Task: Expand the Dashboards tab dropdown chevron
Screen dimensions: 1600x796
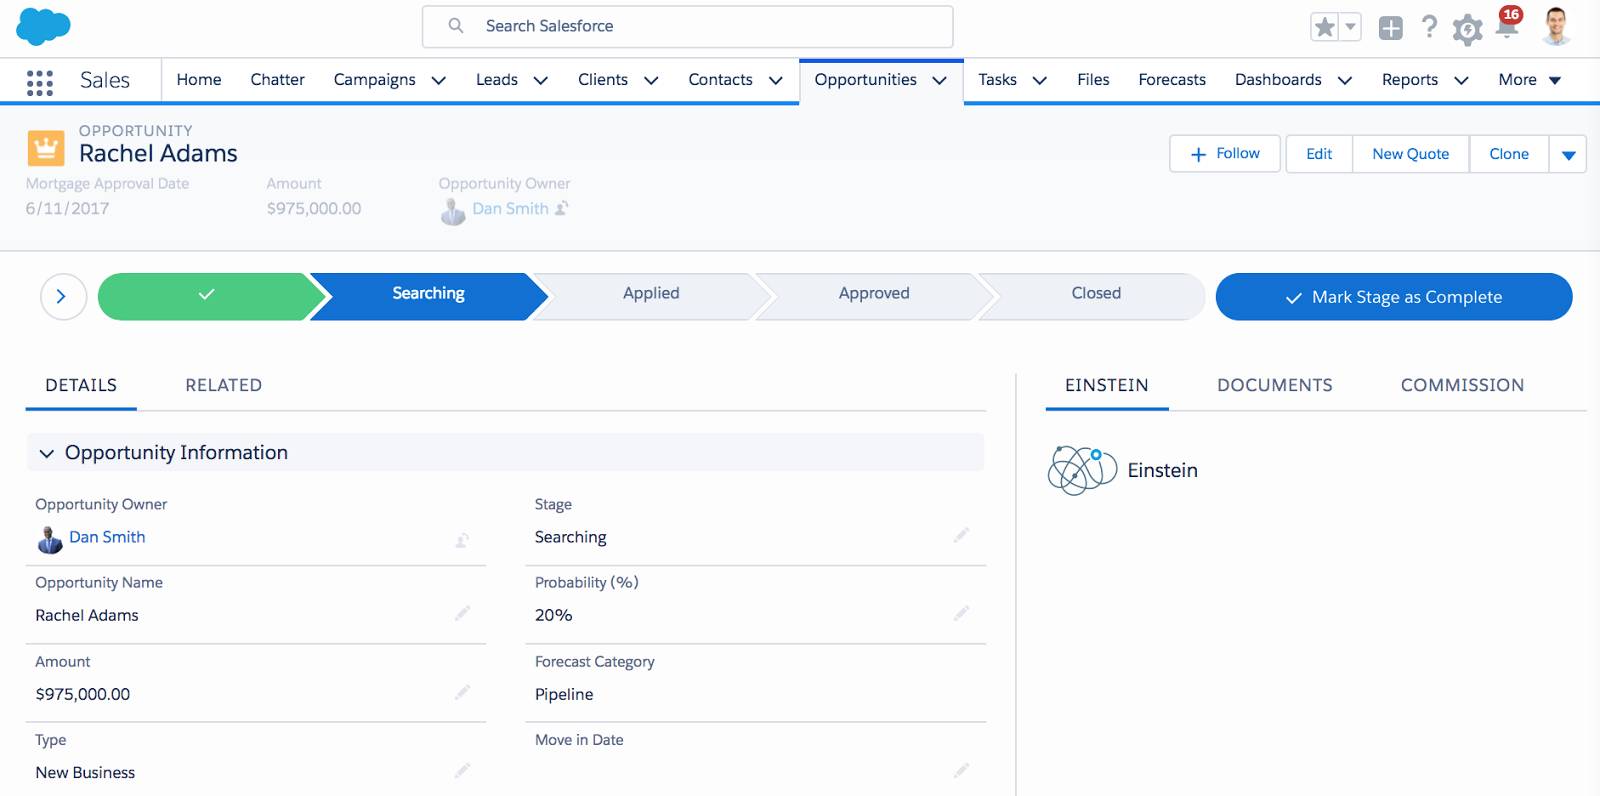Action: [x=1344, y=81]
